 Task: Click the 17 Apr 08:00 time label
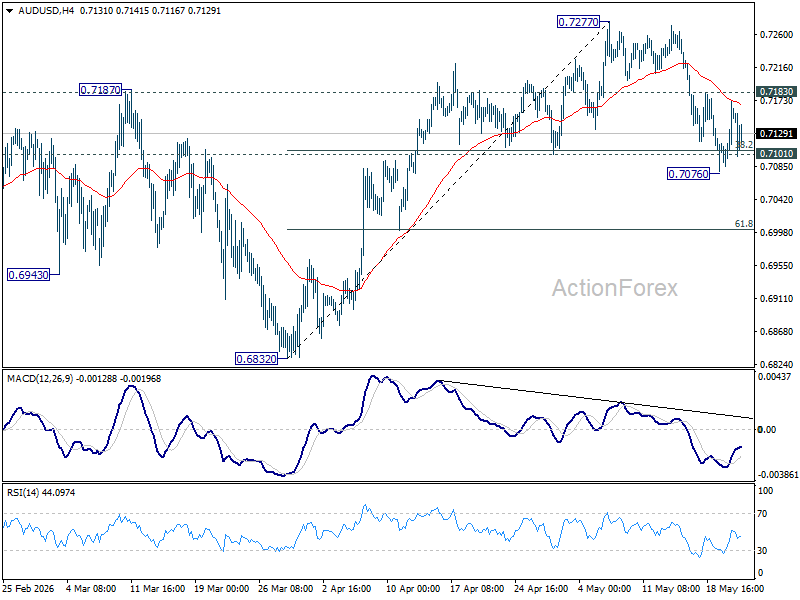click(477, 589)
